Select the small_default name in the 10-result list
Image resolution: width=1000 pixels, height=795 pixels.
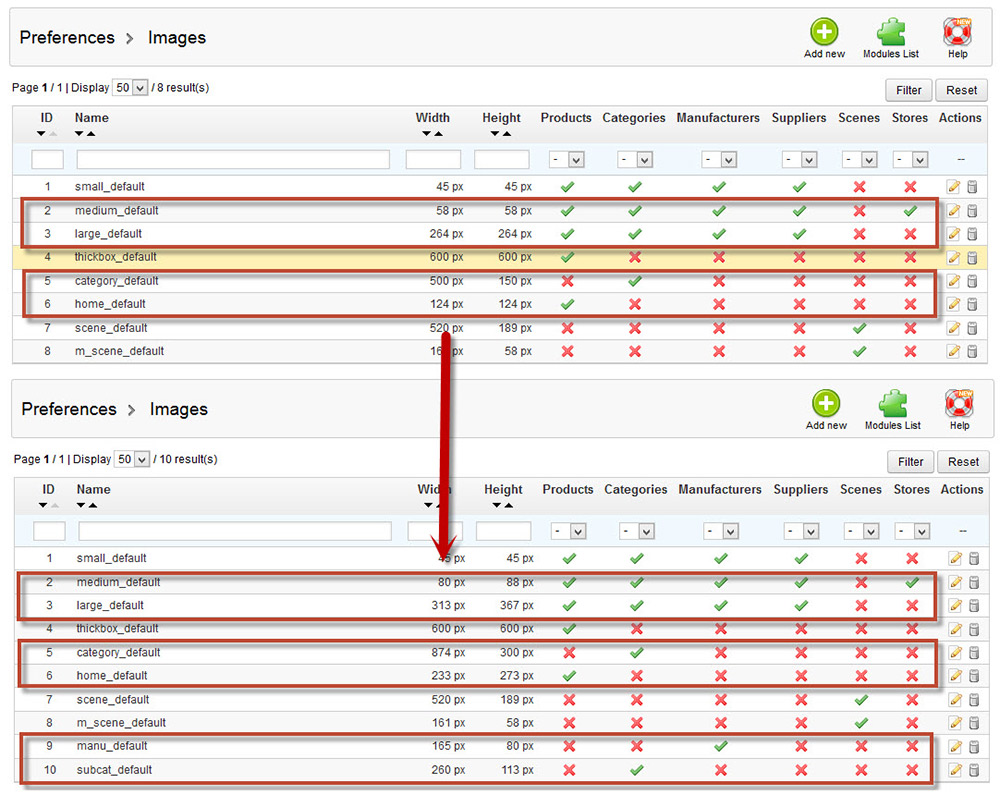[x=112, y=558]
